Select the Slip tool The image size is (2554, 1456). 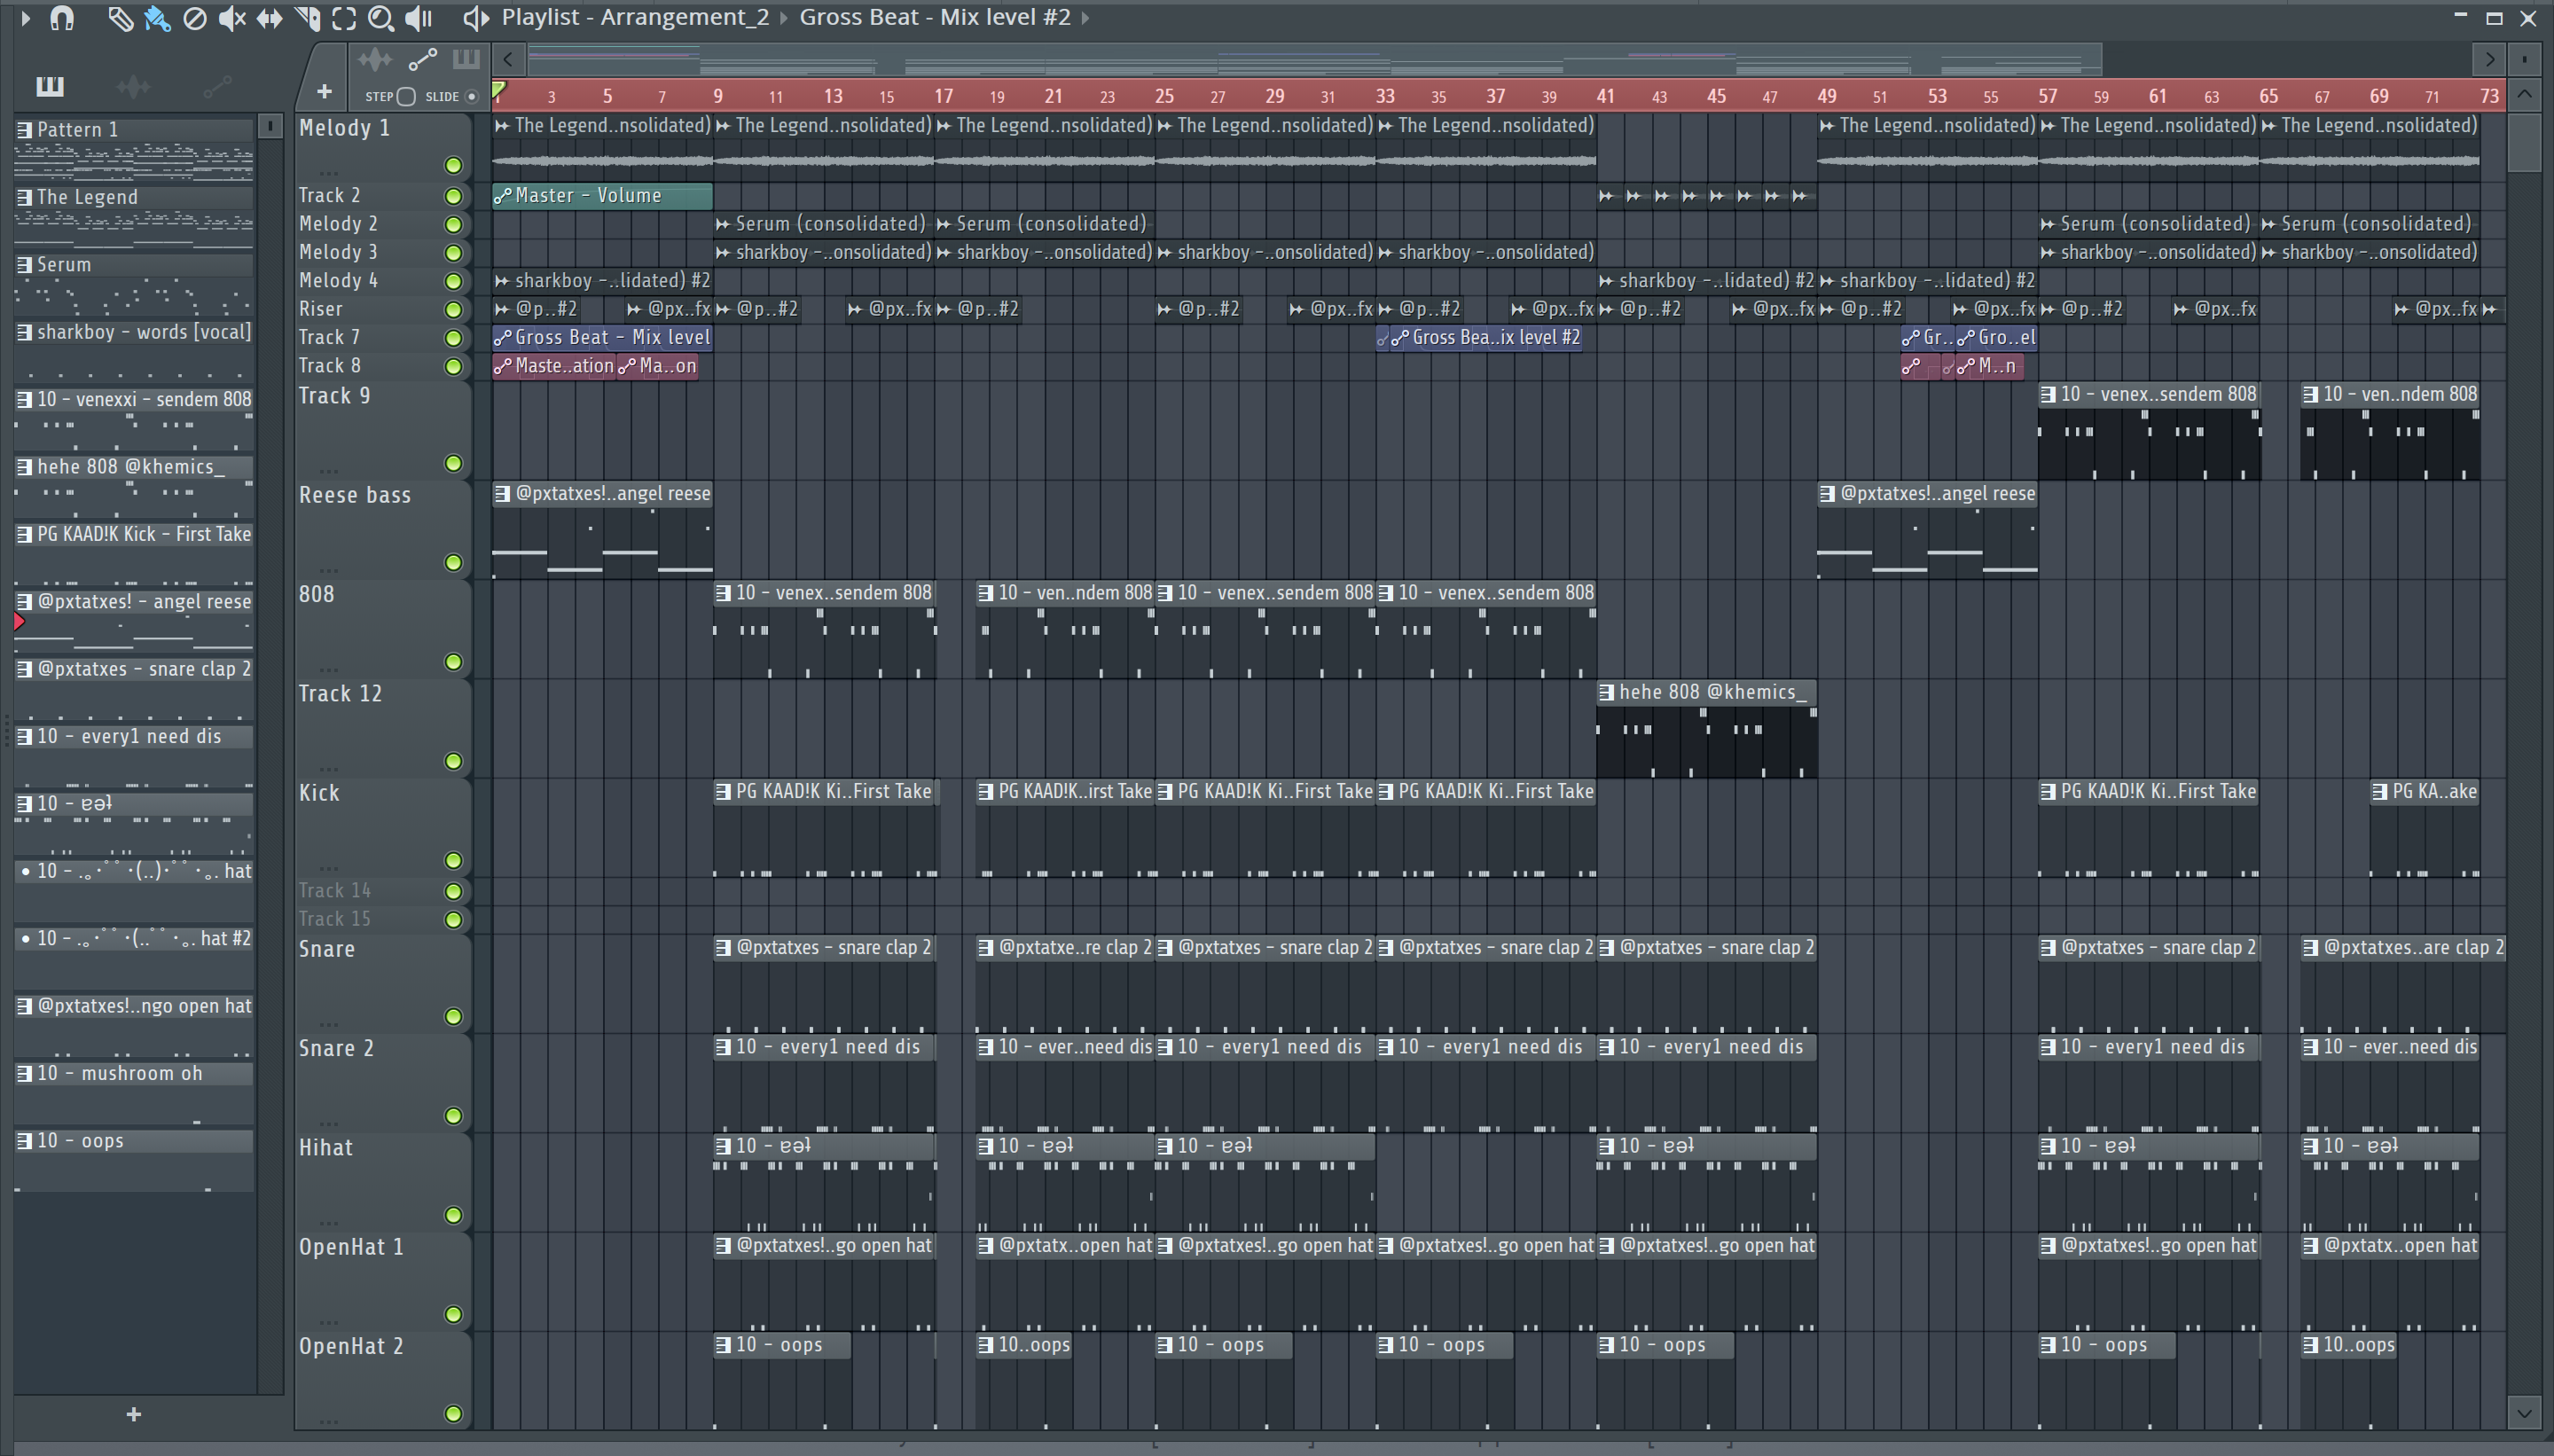click(x=269, y=18)
